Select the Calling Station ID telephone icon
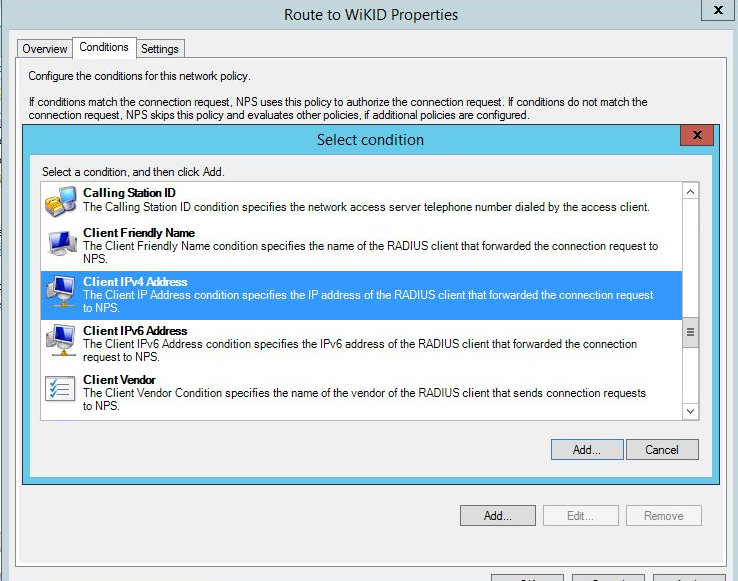The image size is (738, 581). coord(61,201)
